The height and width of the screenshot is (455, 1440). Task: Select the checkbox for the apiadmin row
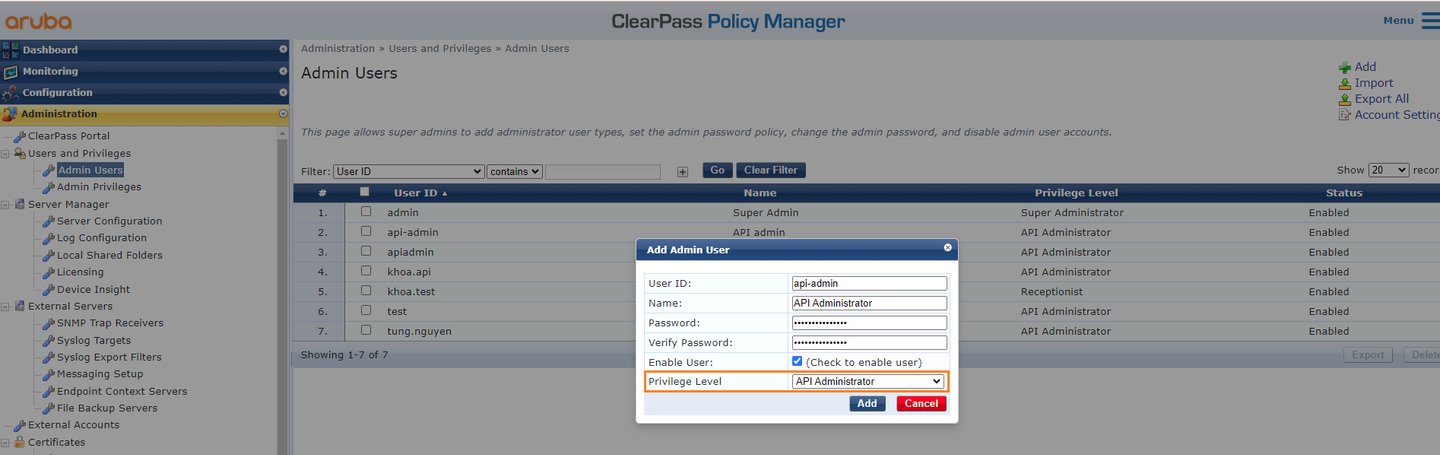point(365,252)
